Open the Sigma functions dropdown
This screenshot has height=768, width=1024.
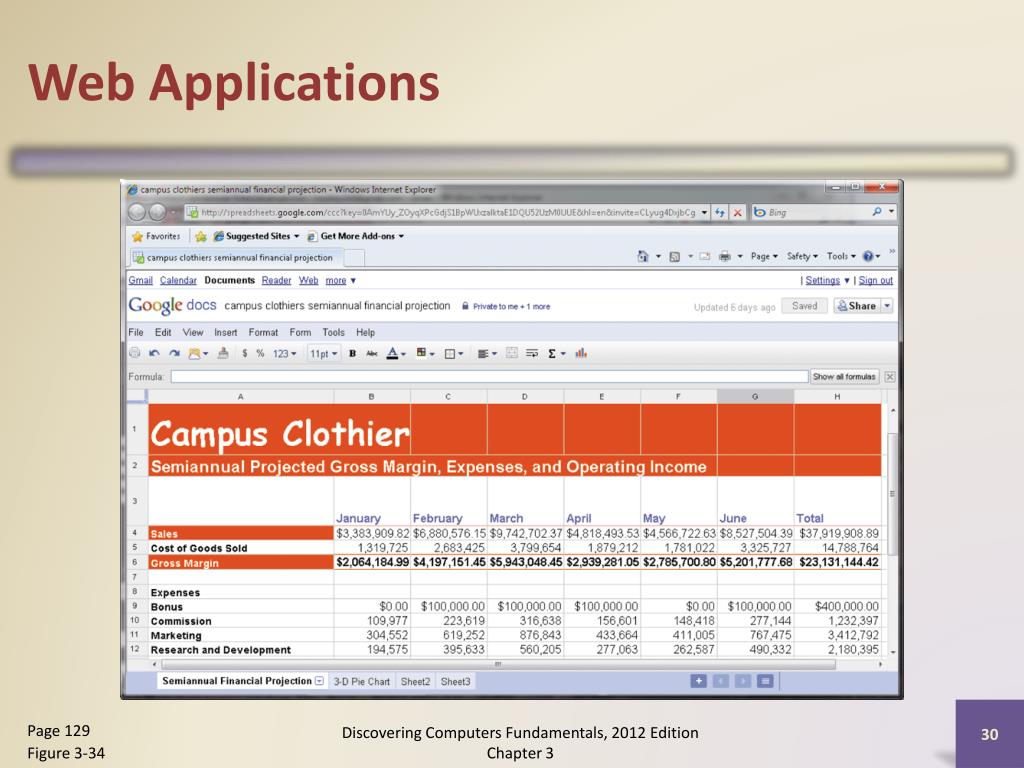(556, 353)
